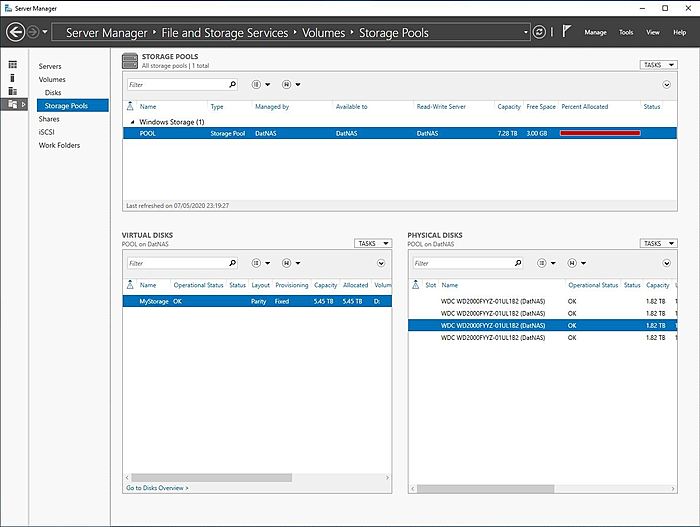Click the back navigation arrow
Image resolution: width=700 pixels, height=527 pixels.
click(x=14, y=32)
